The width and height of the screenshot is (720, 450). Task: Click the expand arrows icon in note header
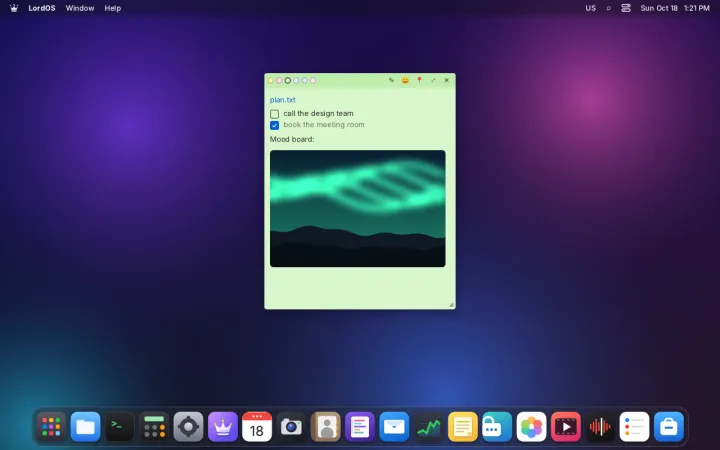(x=433, y=80)
